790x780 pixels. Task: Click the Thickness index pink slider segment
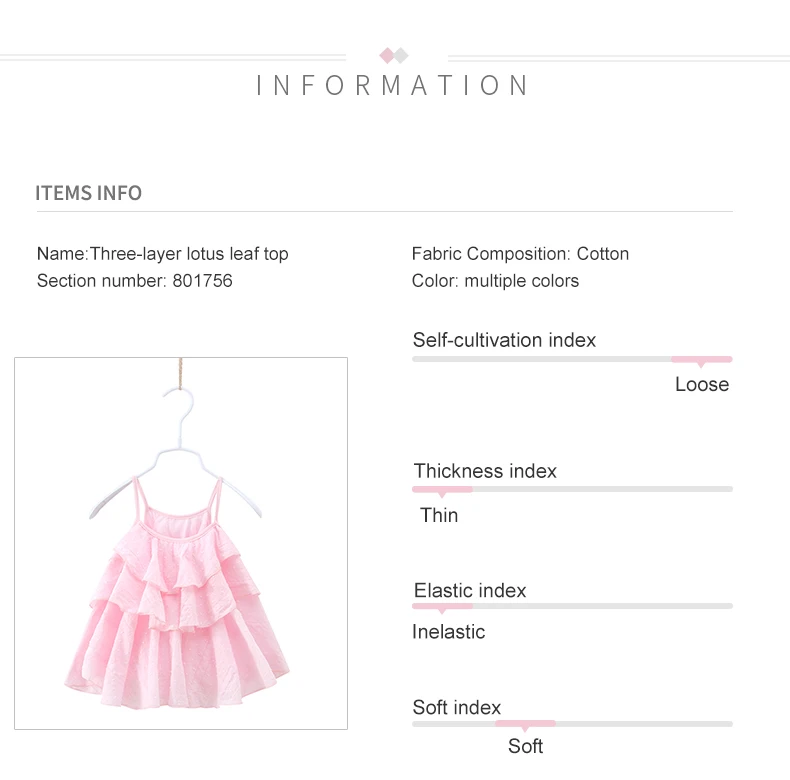(x=442, y=490)
